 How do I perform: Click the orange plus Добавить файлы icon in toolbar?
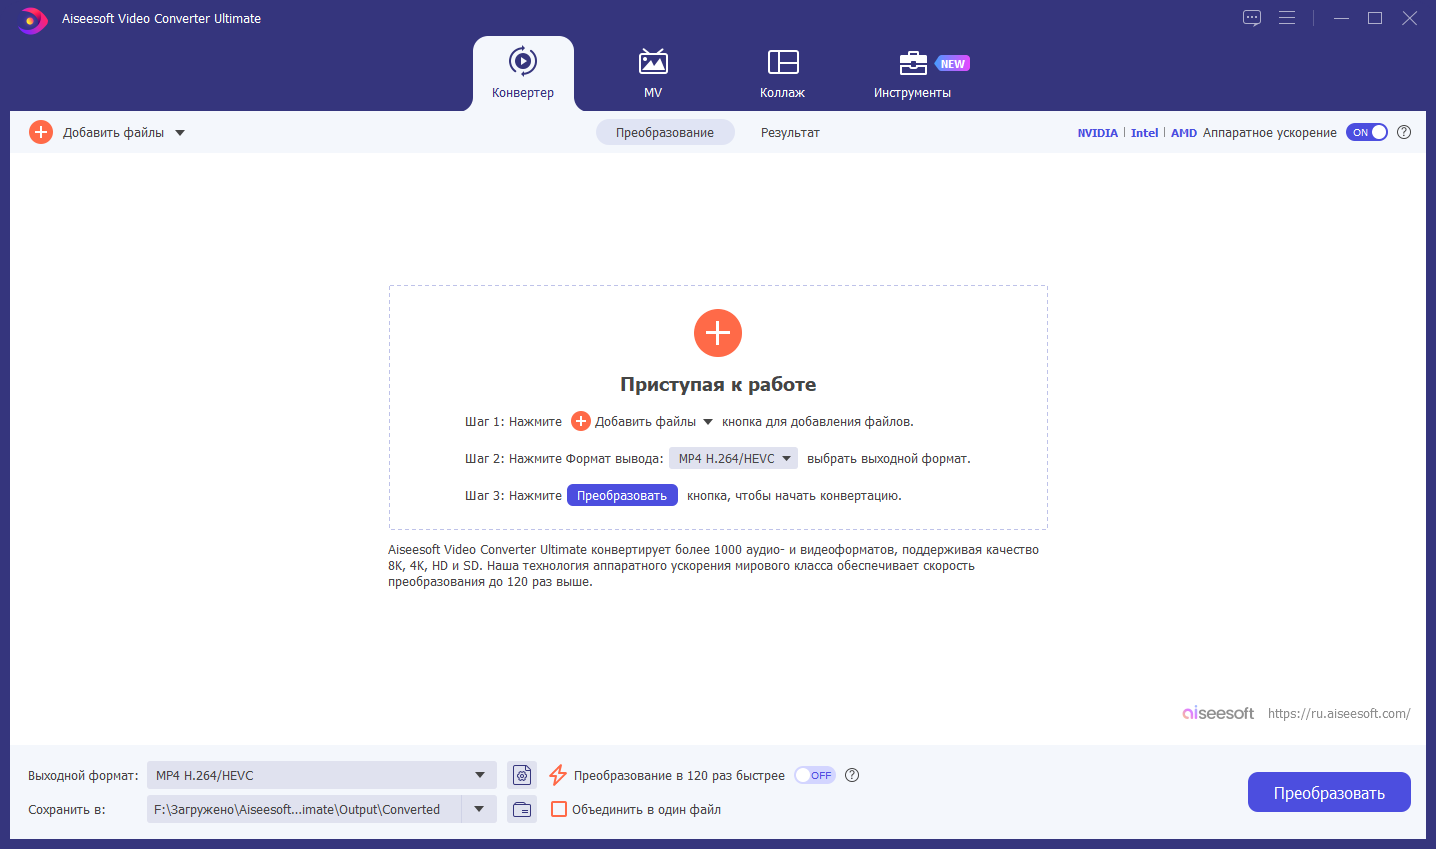(x=41, y=132)
